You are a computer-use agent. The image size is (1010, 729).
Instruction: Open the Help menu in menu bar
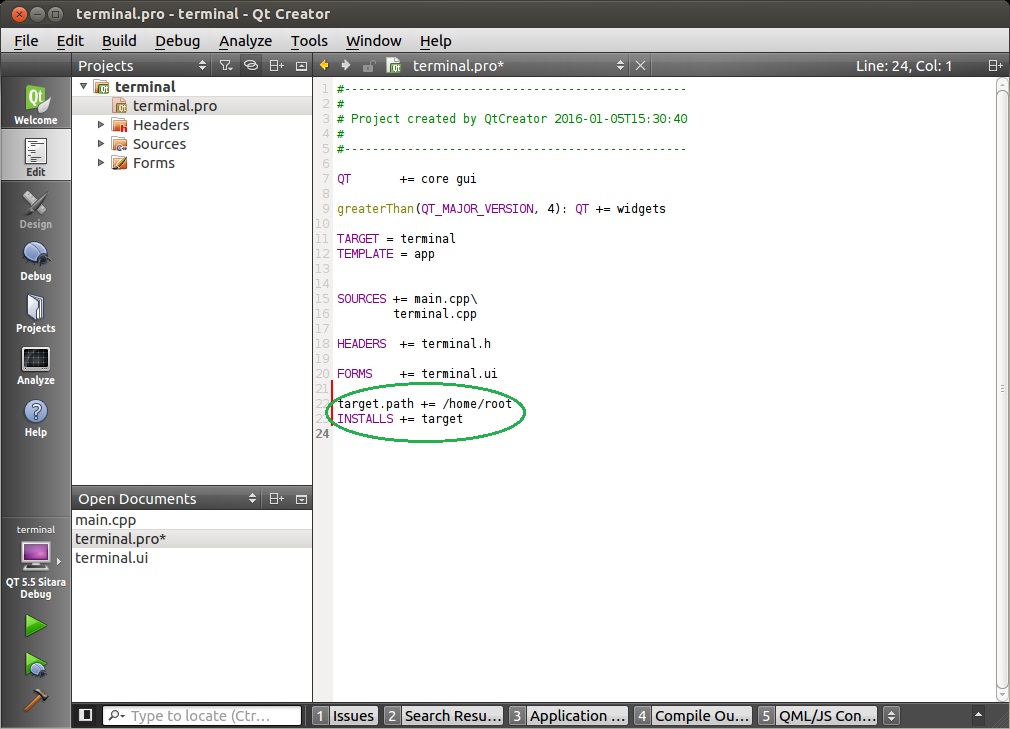[435, 41]
